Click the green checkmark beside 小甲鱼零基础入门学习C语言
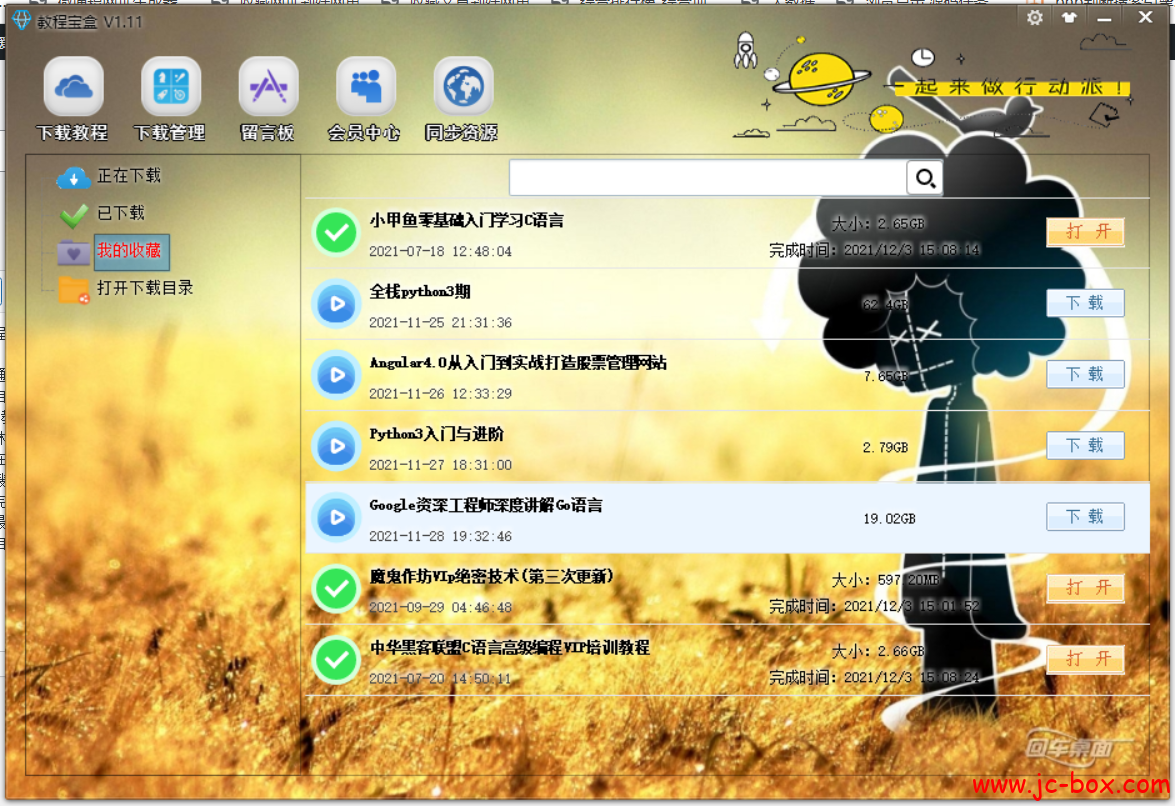The height and width of the screenshot is (806, 1175). click(337, 233)
